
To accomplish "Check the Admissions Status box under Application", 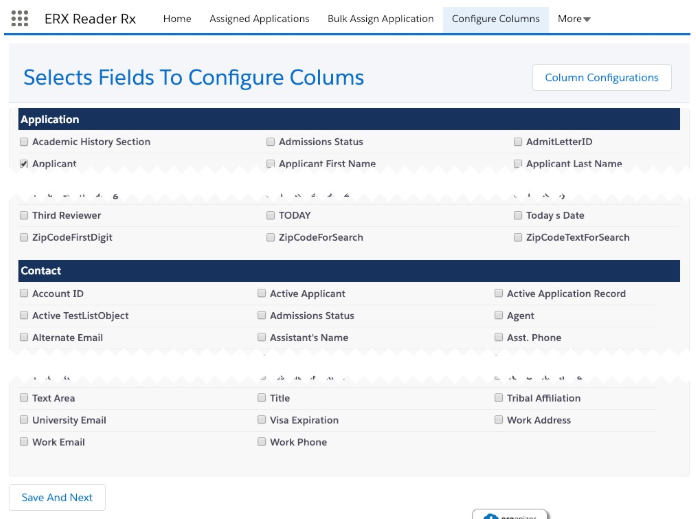I will pyautogui.click(x=271, y=142).
